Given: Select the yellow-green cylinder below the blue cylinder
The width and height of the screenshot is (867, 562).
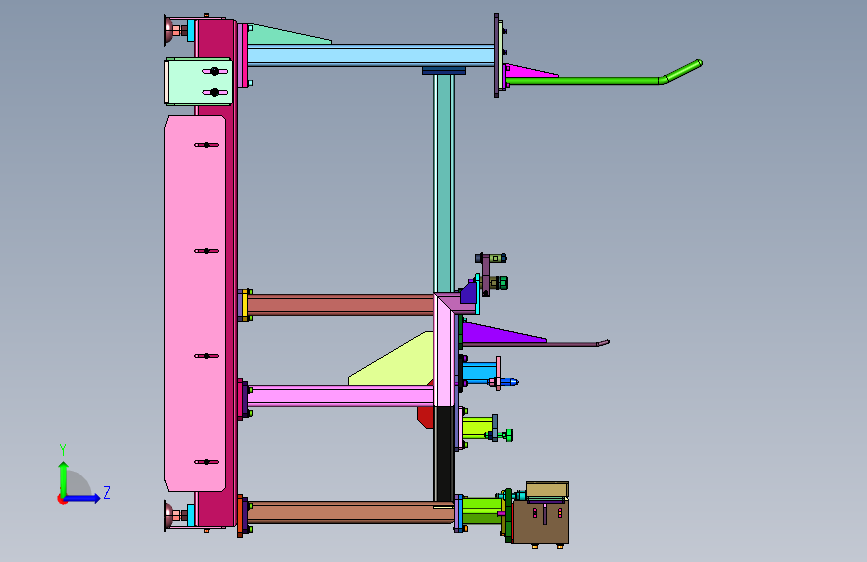Looking at the screenshot, I should point(477,427).
